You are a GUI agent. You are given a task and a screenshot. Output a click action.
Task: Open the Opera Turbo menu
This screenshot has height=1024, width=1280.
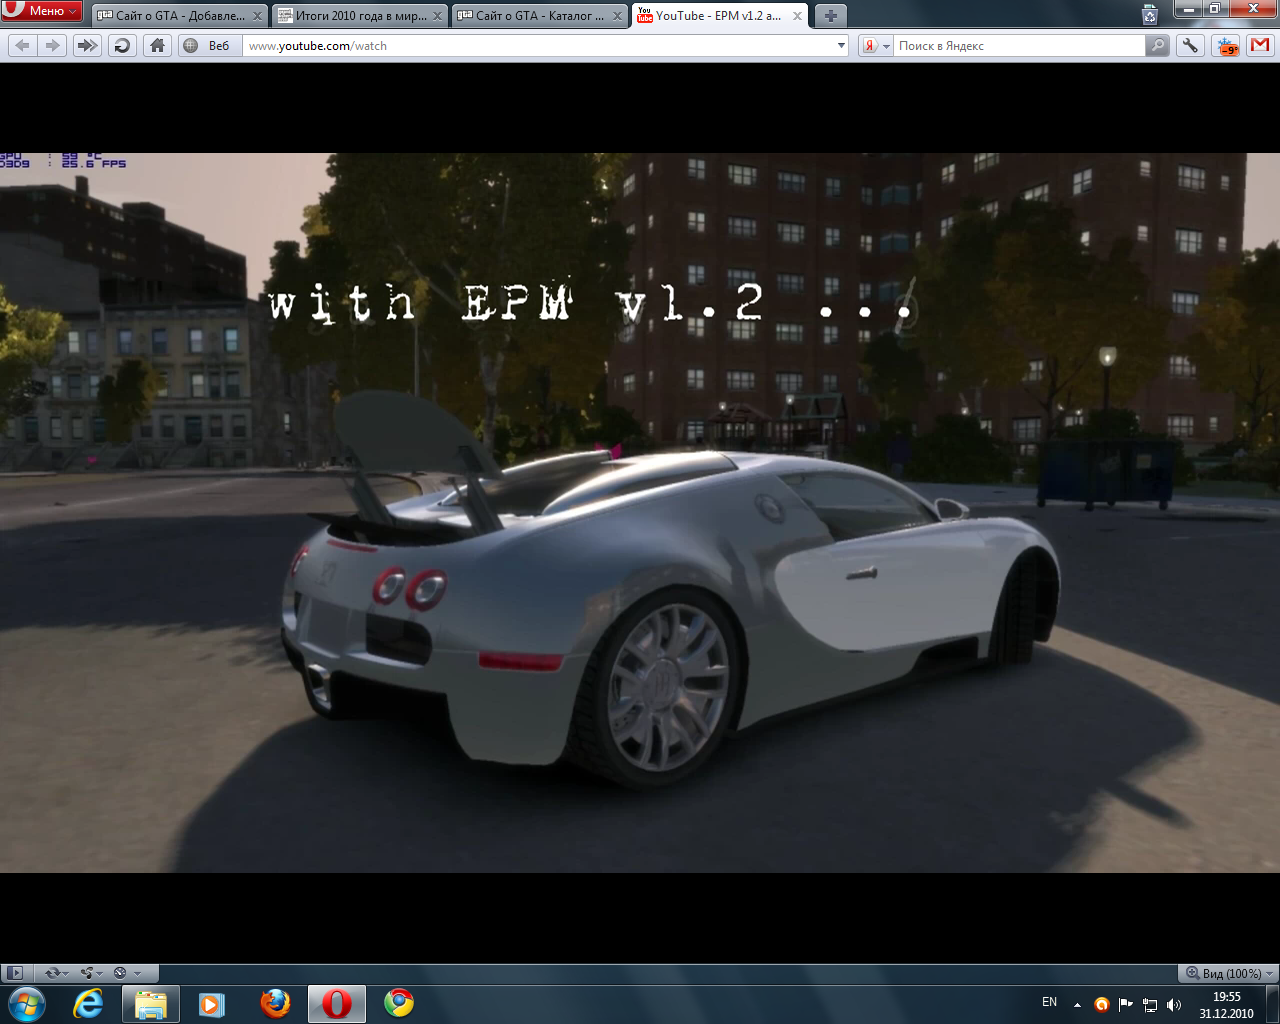(127, 973)
